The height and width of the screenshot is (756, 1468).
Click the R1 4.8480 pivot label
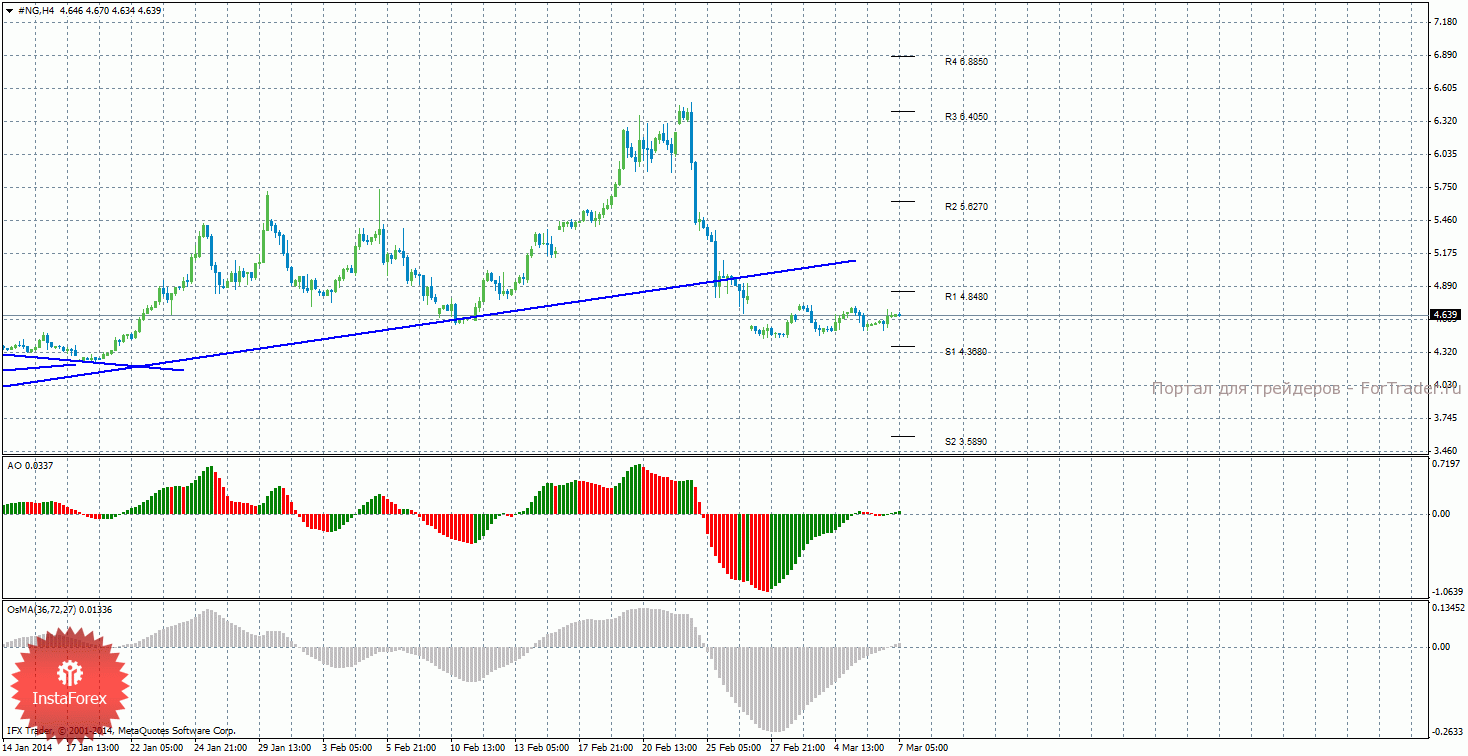(966, 297)
